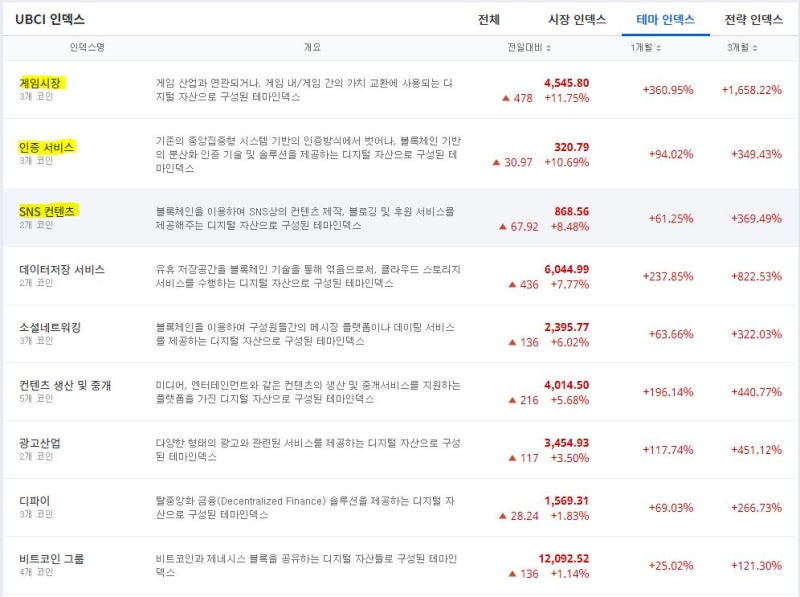Open the 디파이 index
This screenshot has height=597, width=800.
point(35,501)
